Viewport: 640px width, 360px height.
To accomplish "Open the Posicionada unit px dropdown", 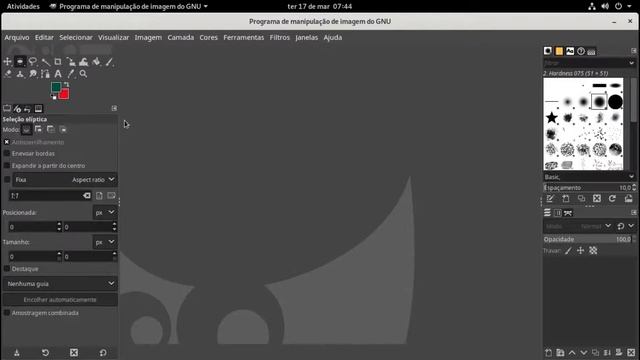I will coord(105,212).
